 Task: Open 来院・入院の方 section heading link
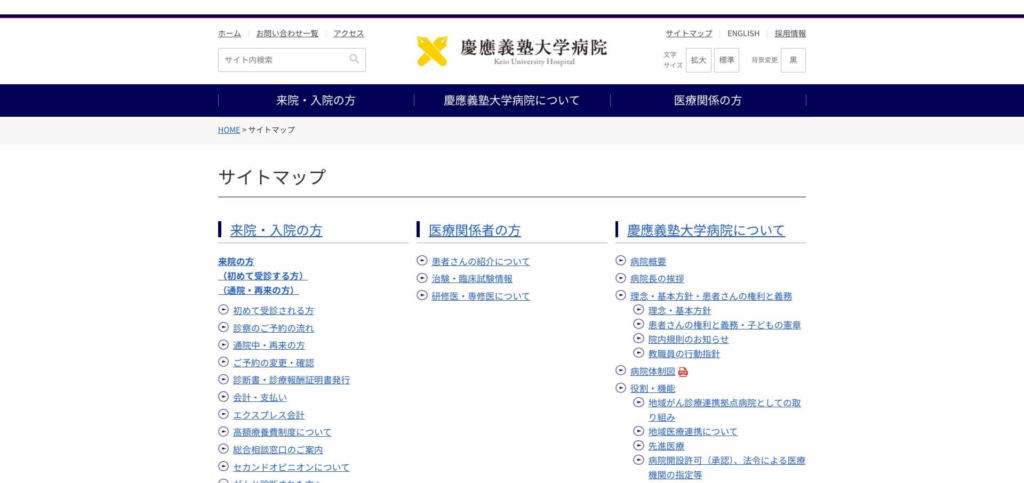coord(276,230)
